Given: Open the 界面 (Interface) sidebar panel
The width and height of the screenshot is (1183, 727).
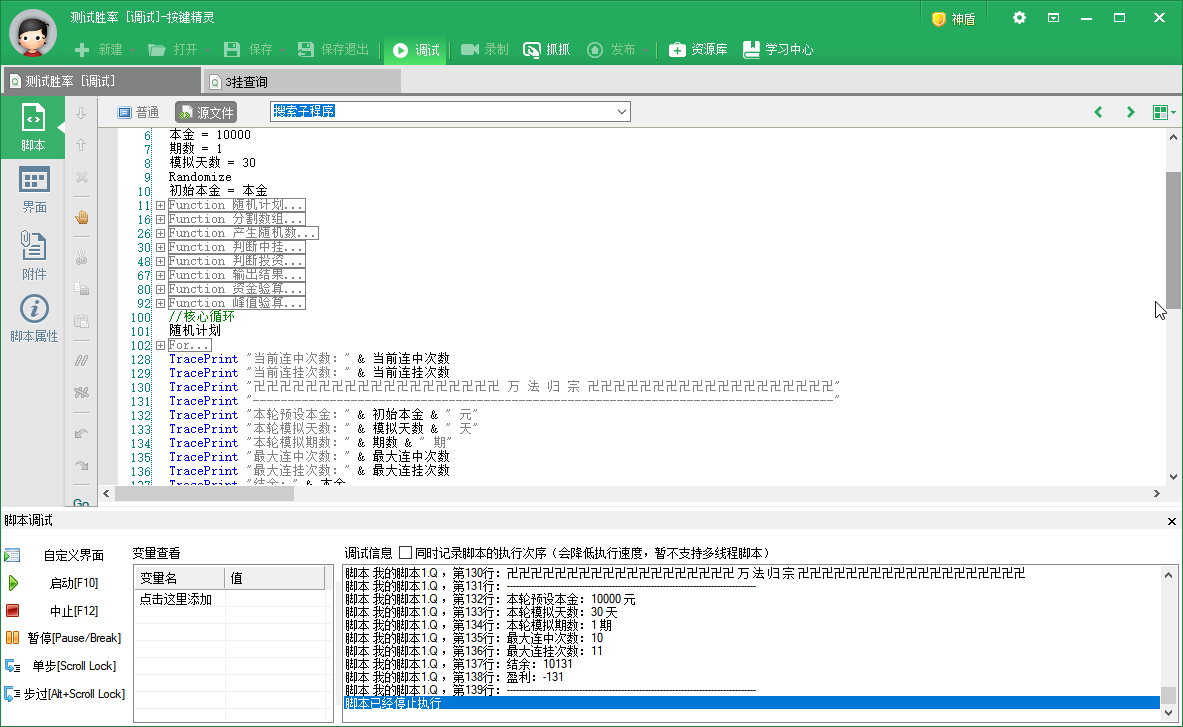Looking at the screenshot, I should pos(34,190).
